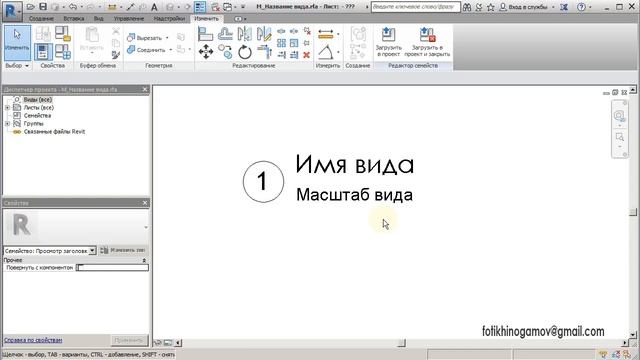The height and width of the screenshot is (360, 640).
Task: Click the highlighted thin lines toggle icon in quick access toolbar
Action: point(200,7)
